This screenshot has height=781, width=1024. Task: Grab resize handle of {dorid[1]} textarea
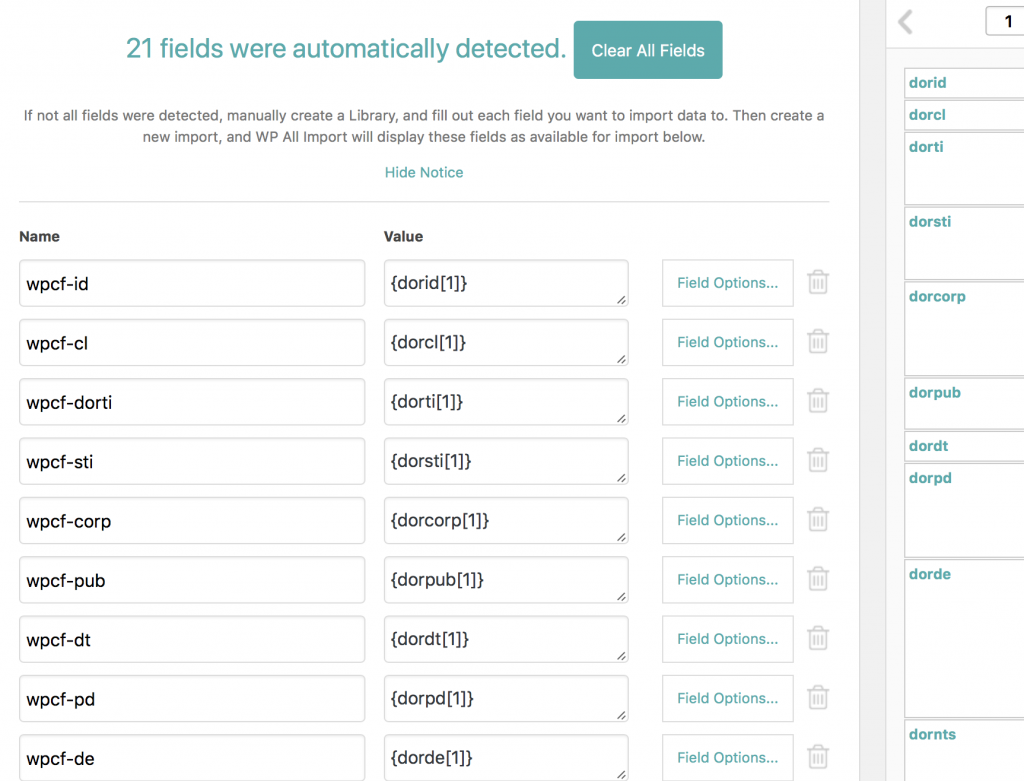tap(622, 300)
